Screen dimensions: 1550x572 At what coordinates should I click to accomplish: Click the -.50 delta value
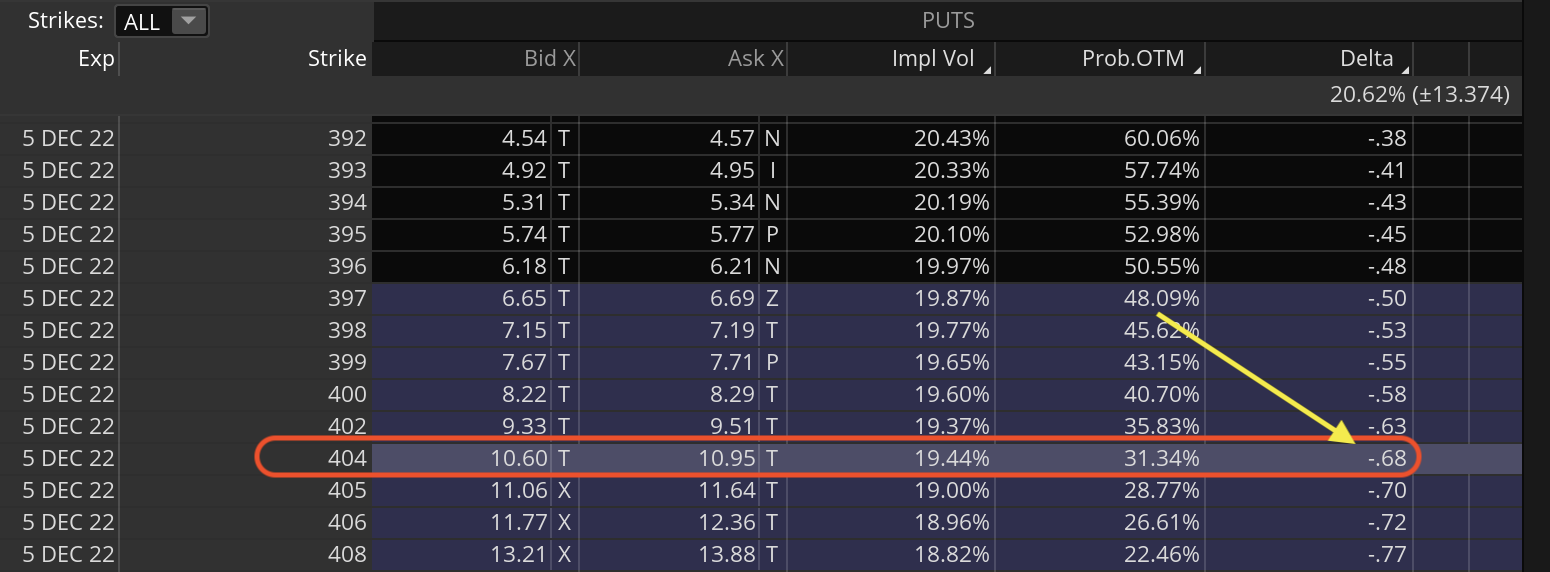point(1386,298)
